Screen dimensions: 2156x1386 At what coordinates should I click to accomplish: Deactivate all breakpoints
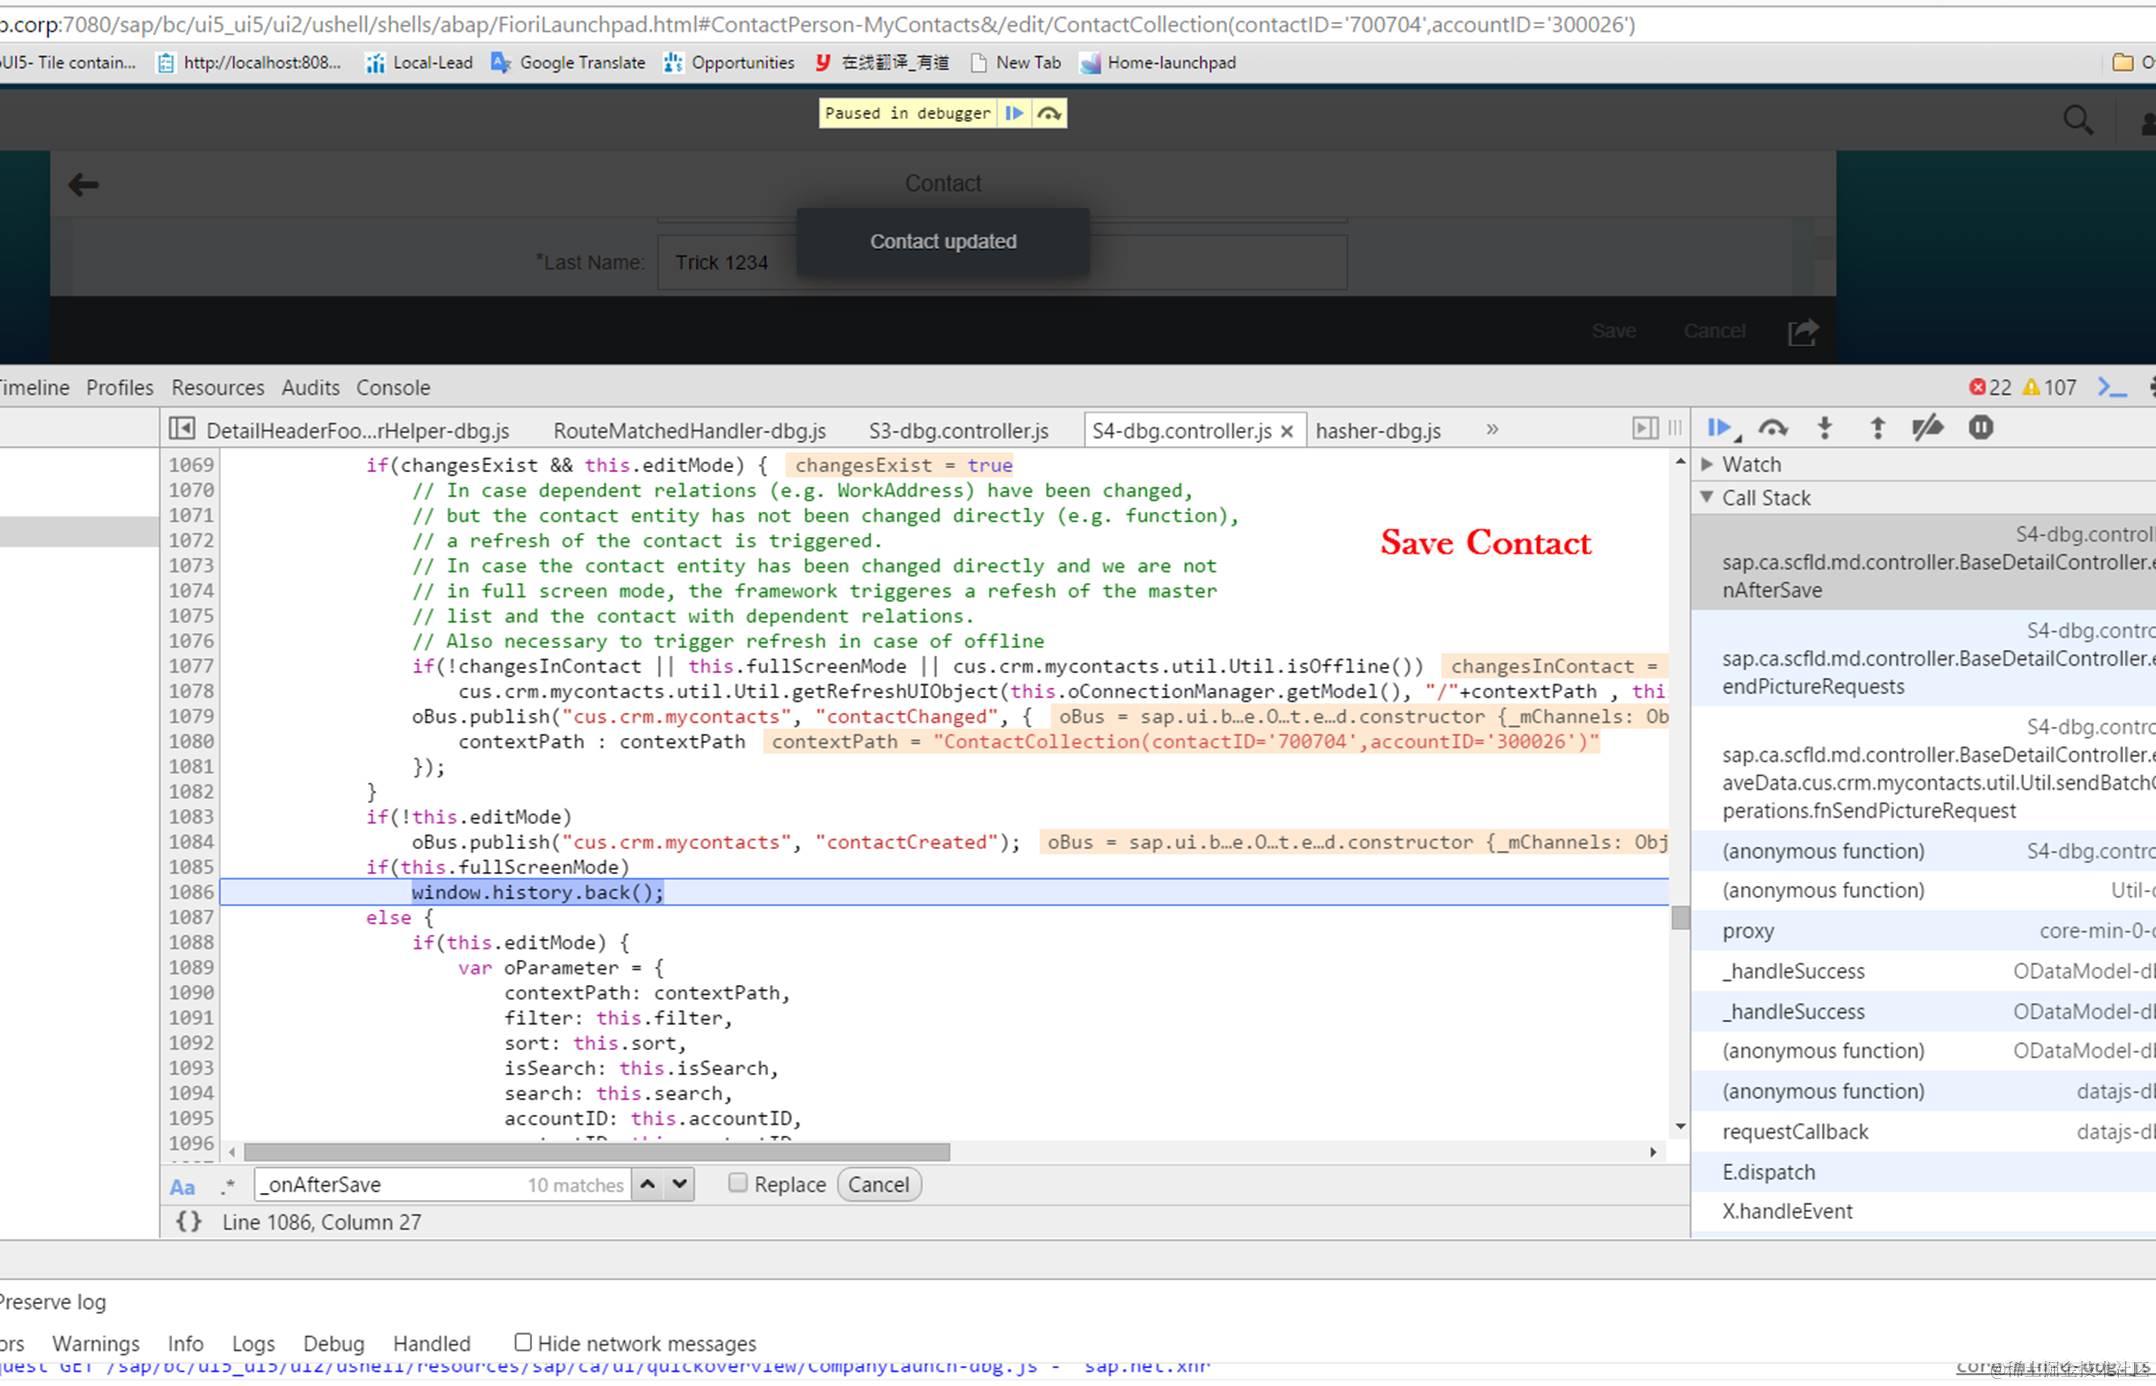[1927, 429]
